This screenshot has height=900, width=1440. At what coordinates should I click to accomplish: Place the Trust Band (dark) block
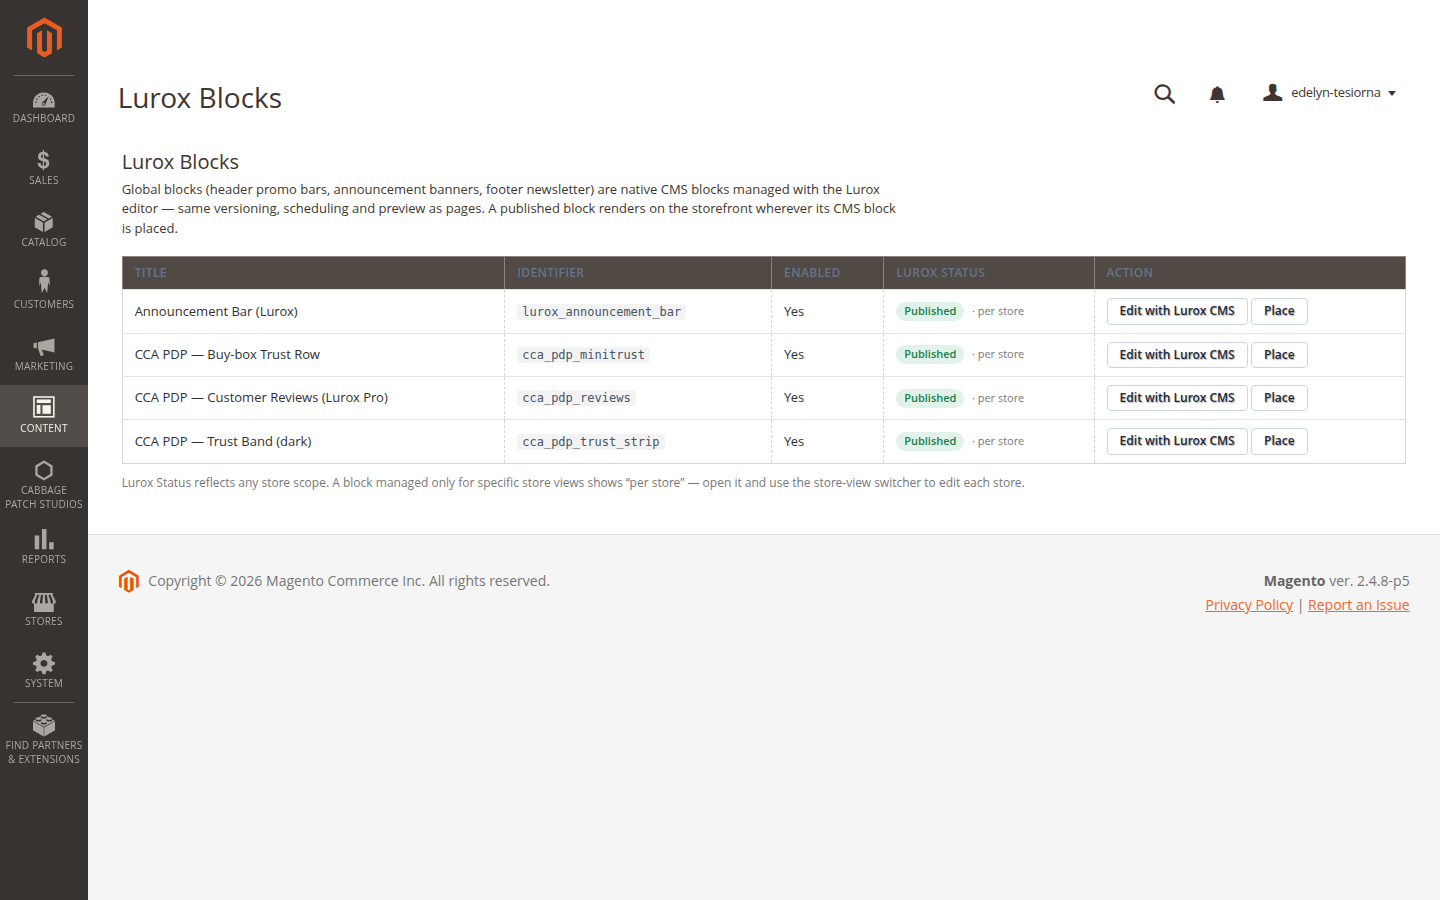(x=1279, y=441)
